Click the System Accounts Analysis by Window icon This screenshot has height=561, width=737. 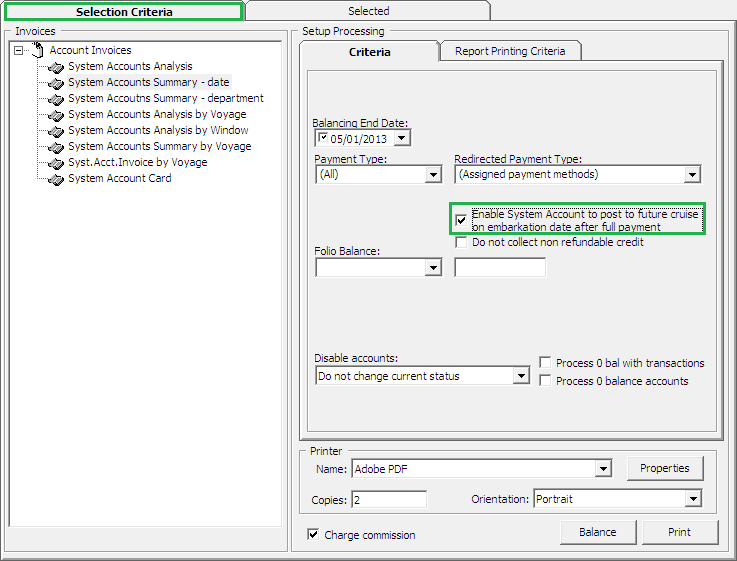click(56, 132)
